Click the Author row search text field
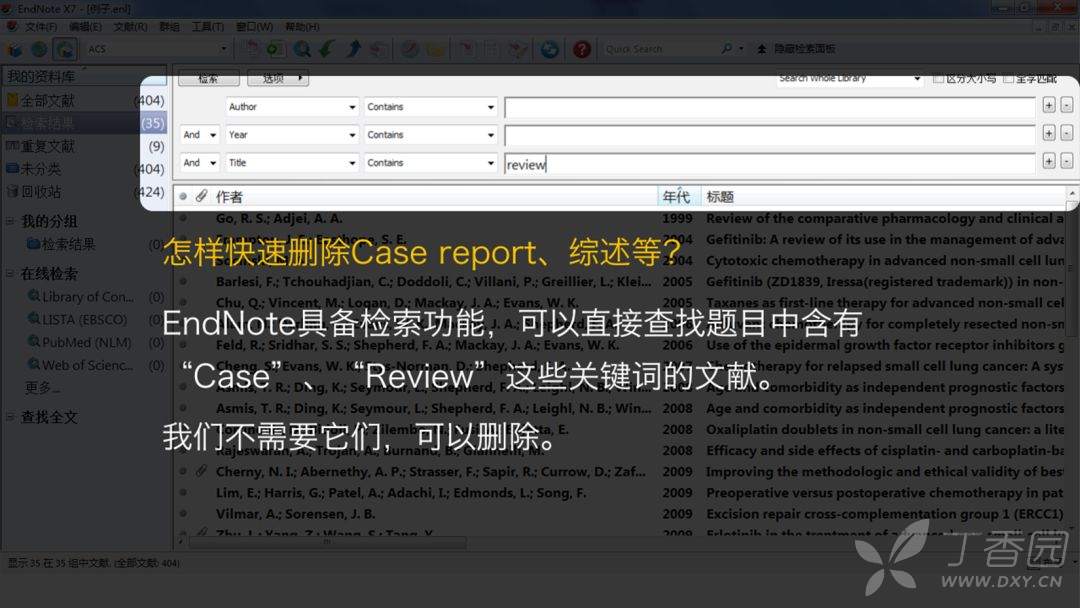 coord(769,107)
